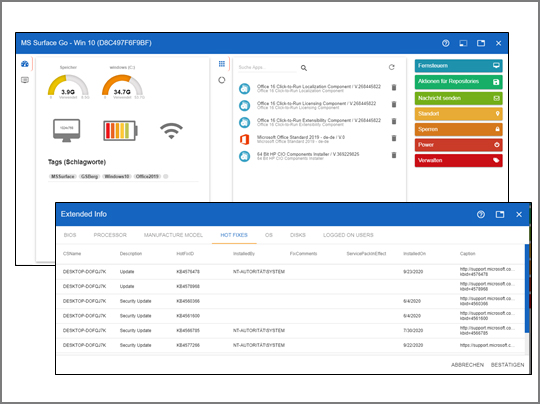Viewport: 540px width, 404px height.
Task: Select hotfix row KB4561600
Action: (x=291, y=316)
